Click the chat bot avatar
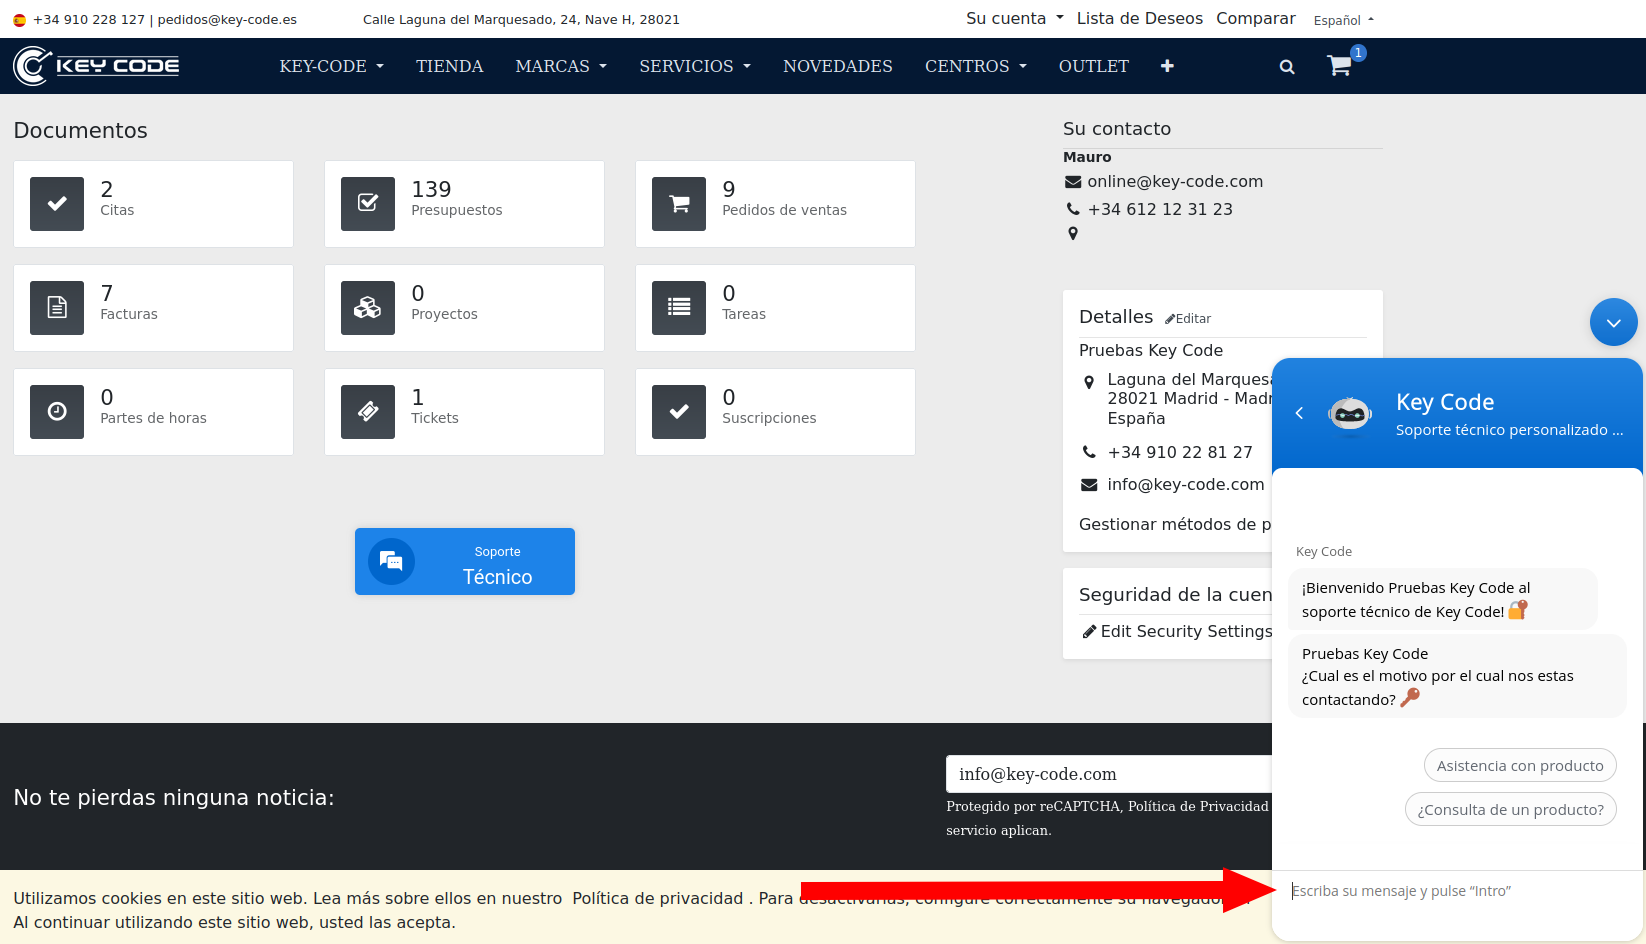This screenshot has height=944, width=1646. coord(1350,413)
